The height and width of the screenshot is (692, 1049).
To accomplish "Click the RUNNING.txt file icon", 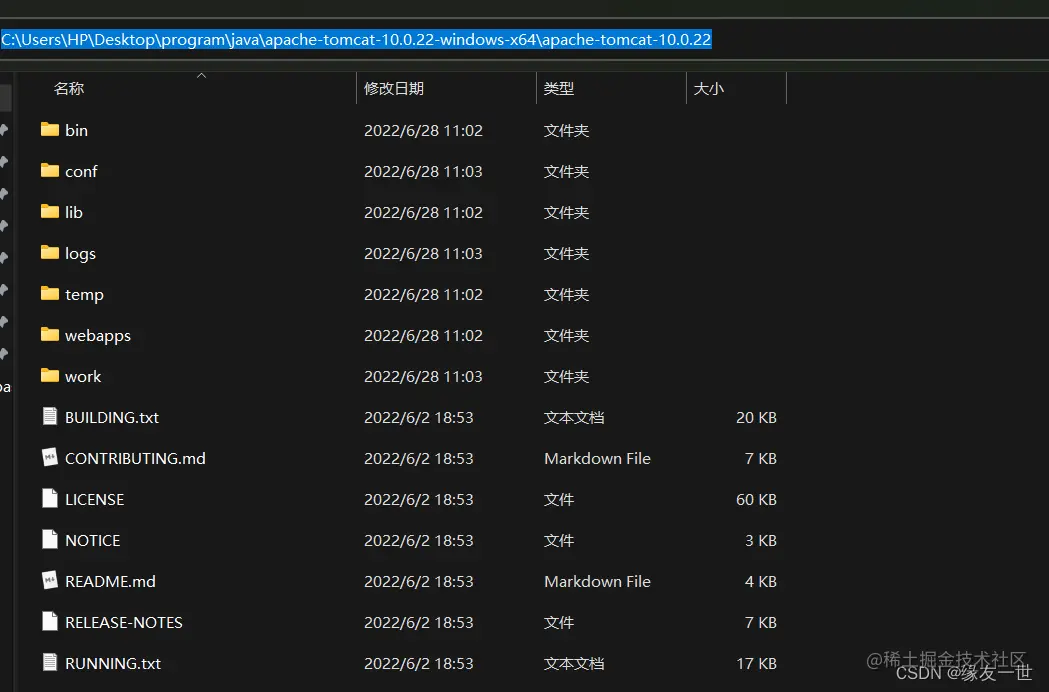I will coord(50,662).
